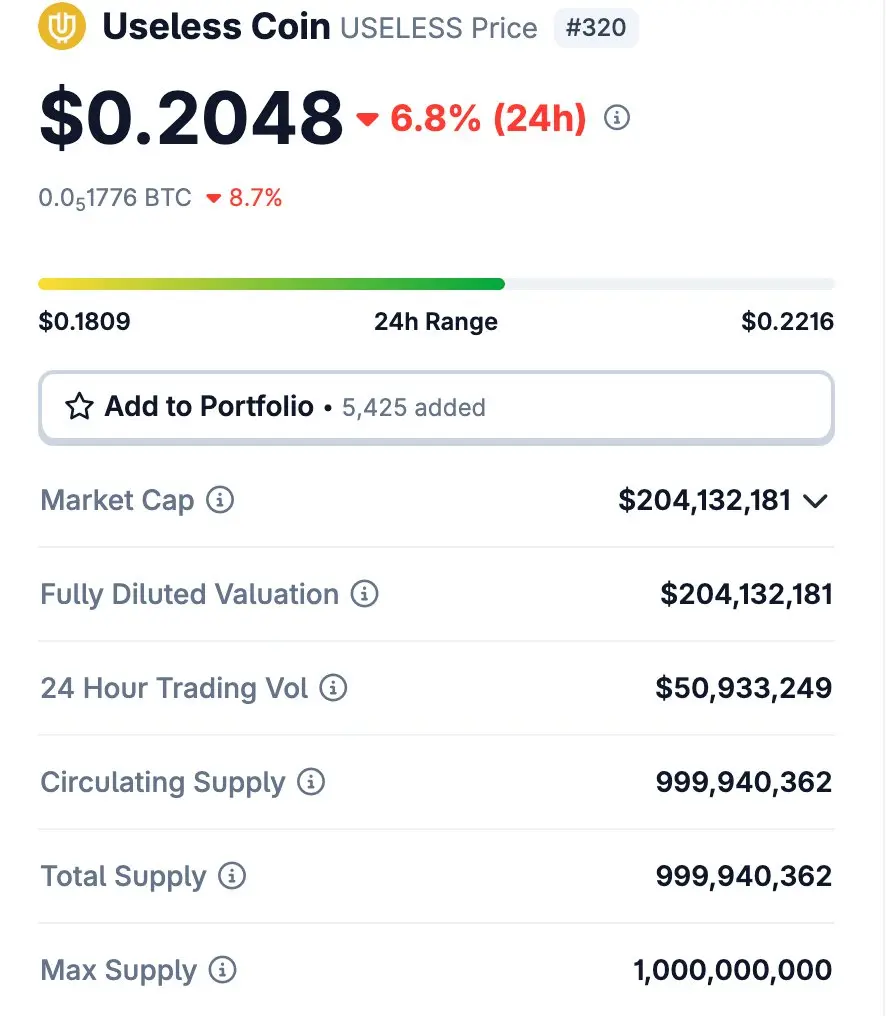Click the 24h low value $0.1809

(x=84, y=321)
